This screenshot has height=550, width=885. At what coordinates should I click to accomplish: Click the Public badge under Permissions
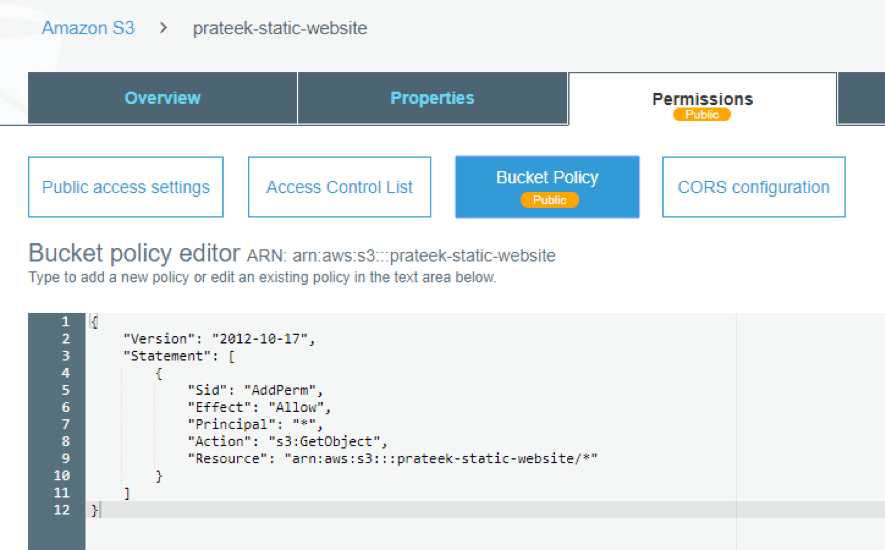click(702, 115)
